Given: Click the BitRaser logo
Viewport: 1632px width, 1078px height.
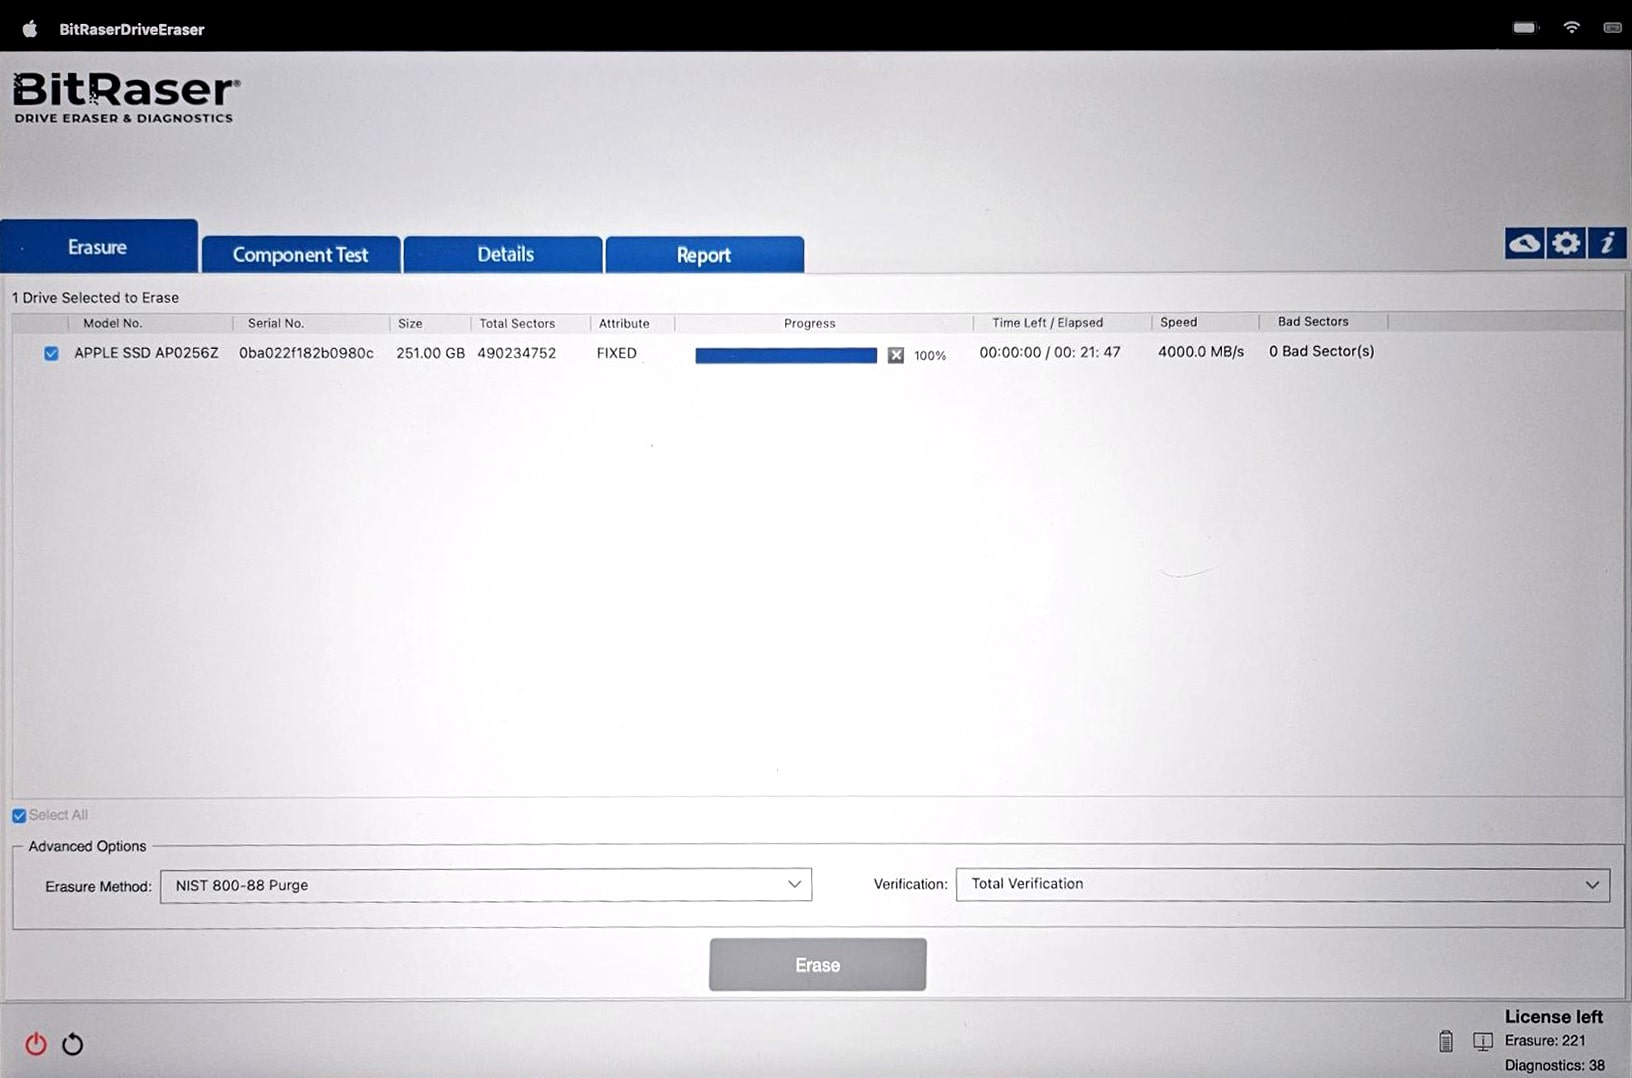Looking at the screenshot, I should coord(126,97).
